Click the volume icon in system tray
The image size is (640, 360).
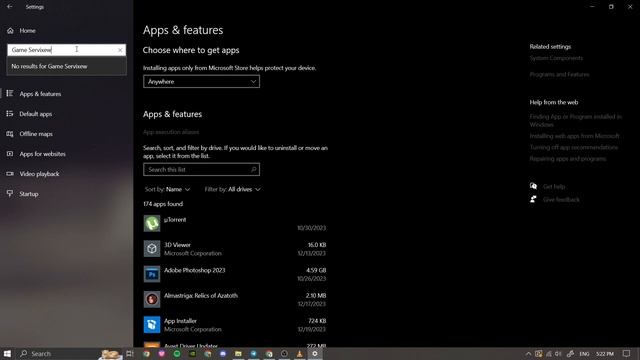tap(558, 353)
